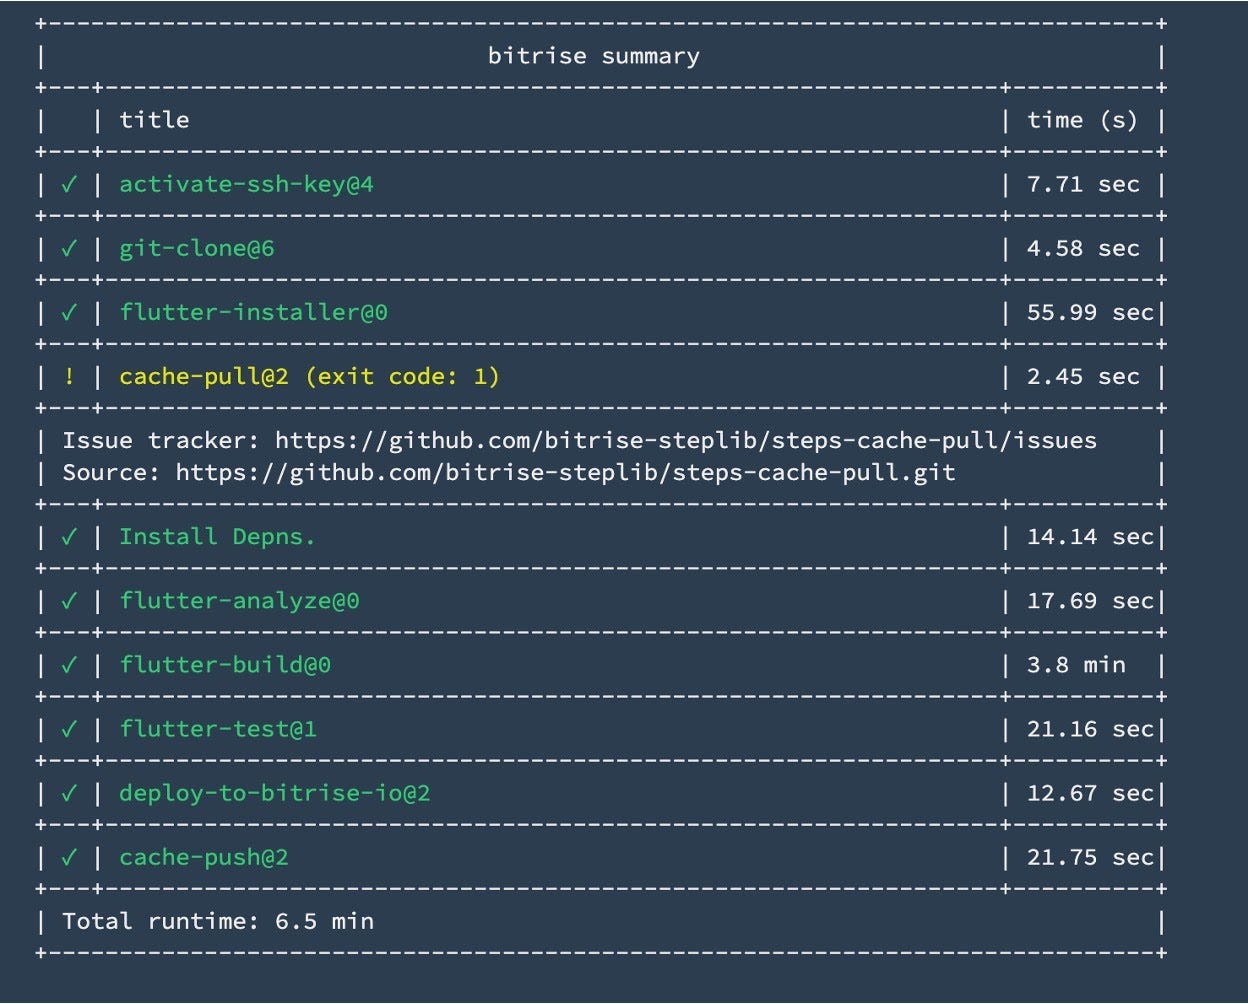Click the checkmark beside git-clone@6
Image resolution: width=1248 pixels, height=1004 pixels.
pos(69,249)
